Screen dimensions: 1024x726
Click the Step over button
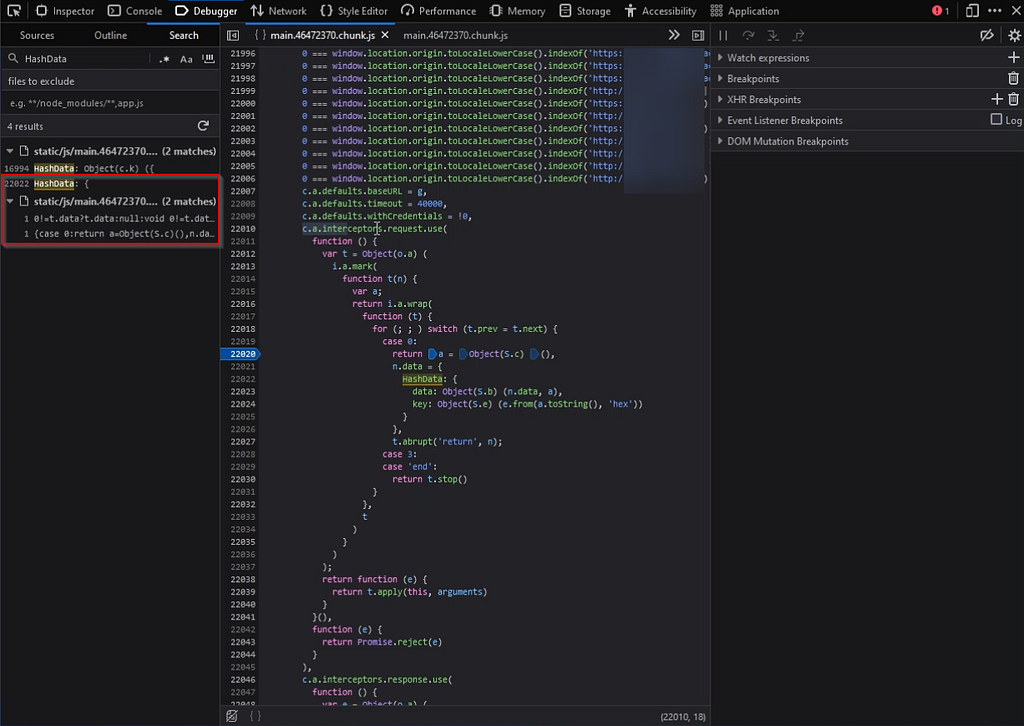click(748, 35)
